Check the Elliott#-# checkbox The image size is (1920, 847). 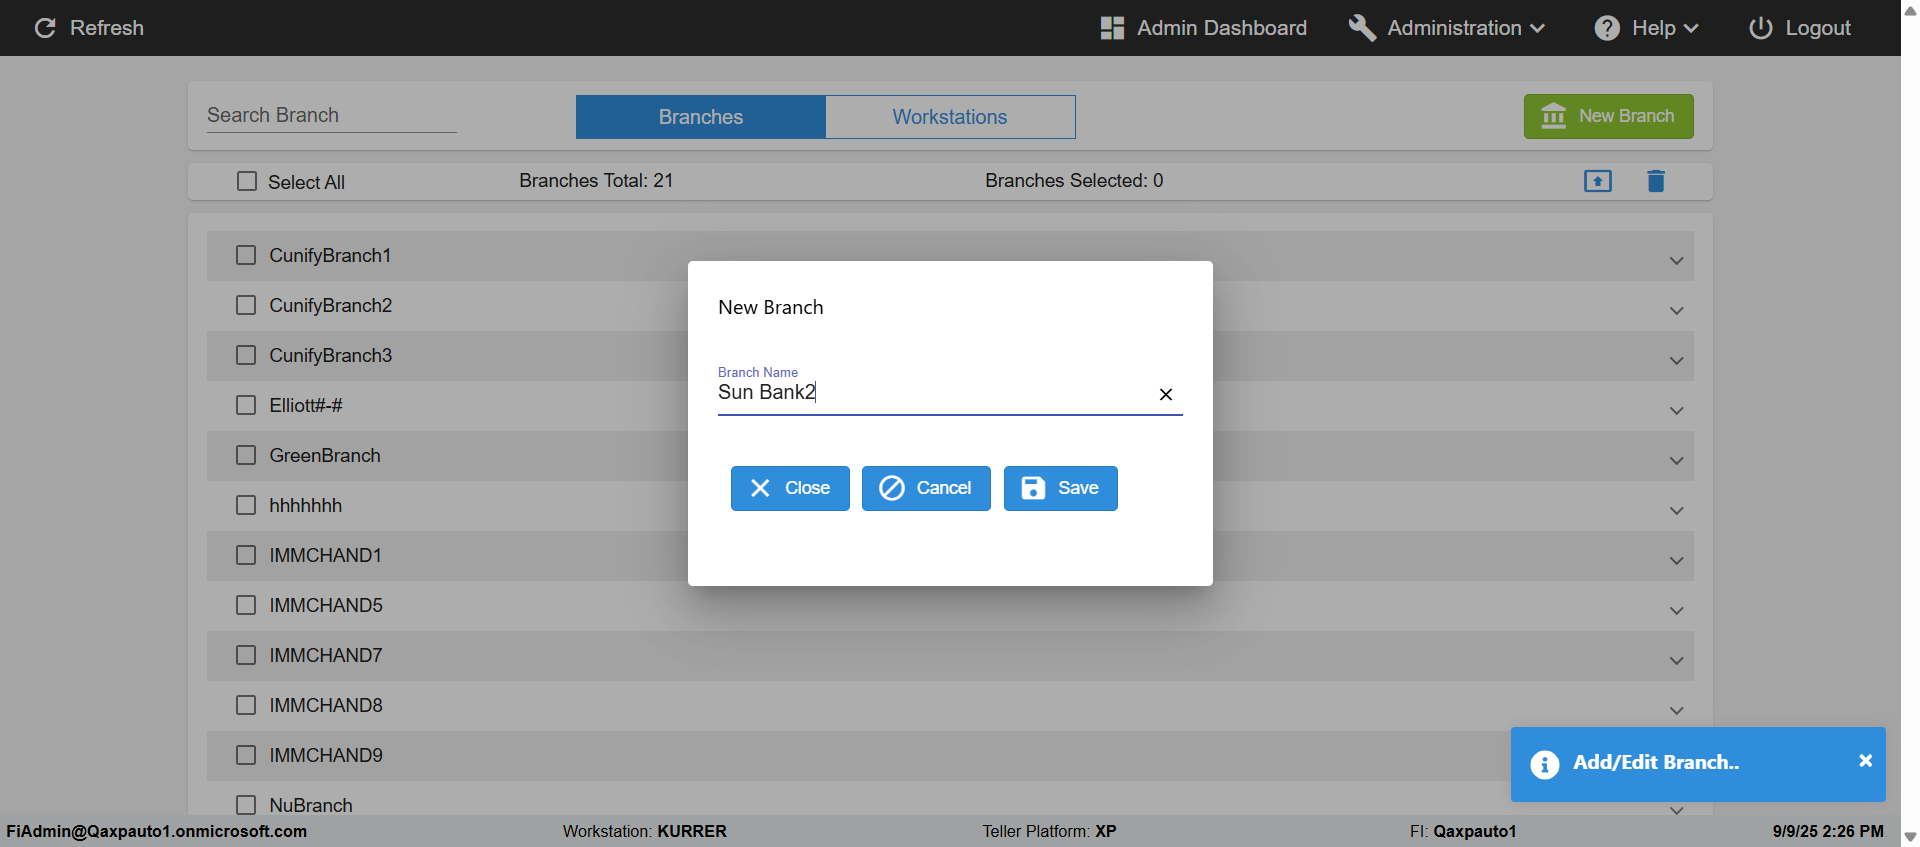click(246, 405)
